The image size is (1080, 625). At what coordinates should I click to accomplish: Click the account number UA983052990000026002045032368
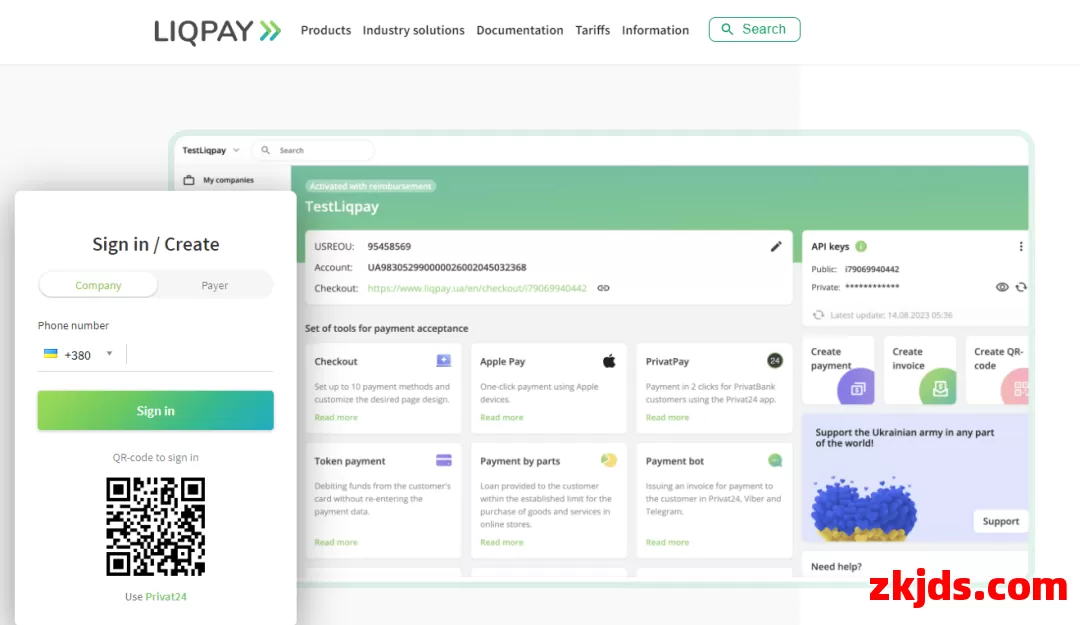(x=447, y=267)
